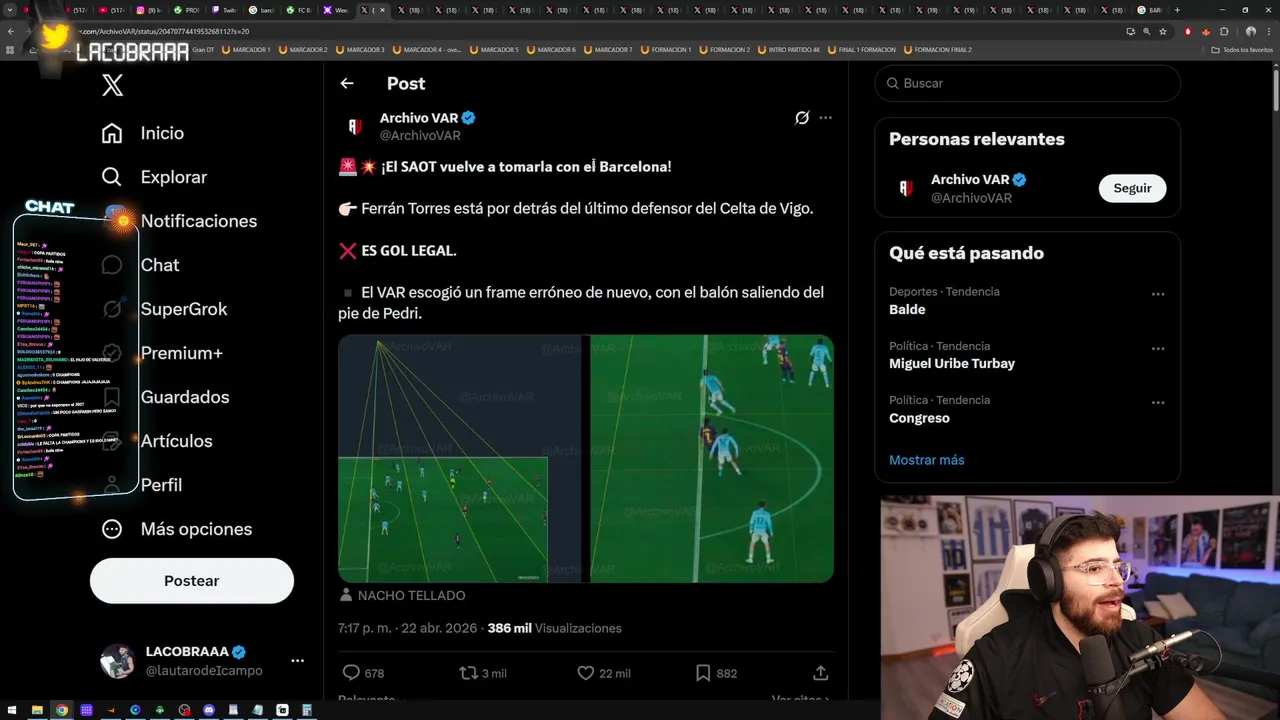Screen dimensions: 1280x720
Task: Open File Explorer from taskbar
Action: pos(37,710)
